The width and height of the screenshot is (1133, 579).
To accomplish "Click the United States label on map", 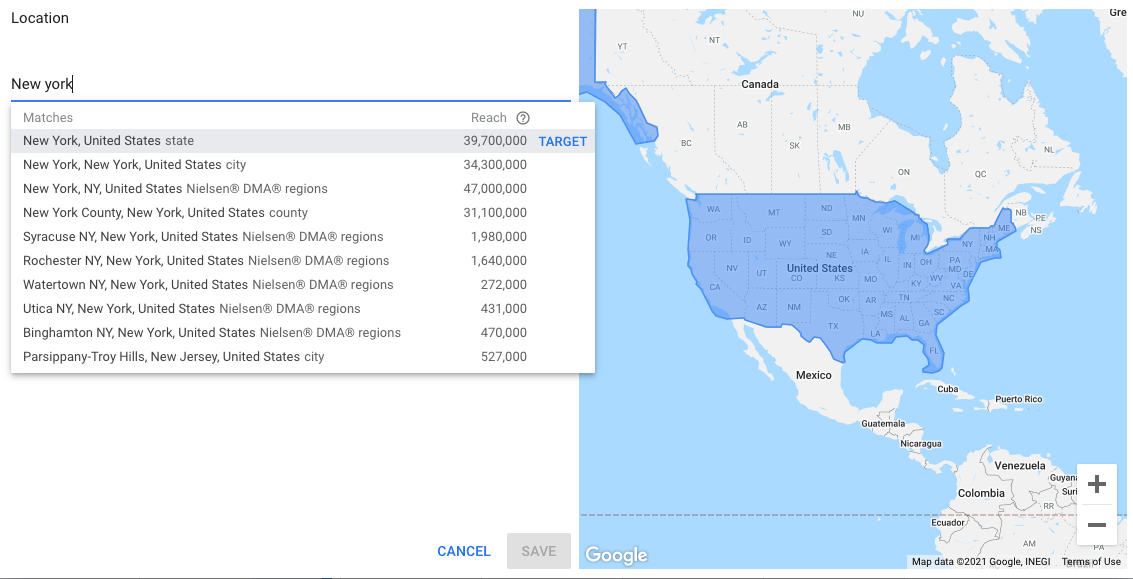I will tap(819, 268).
